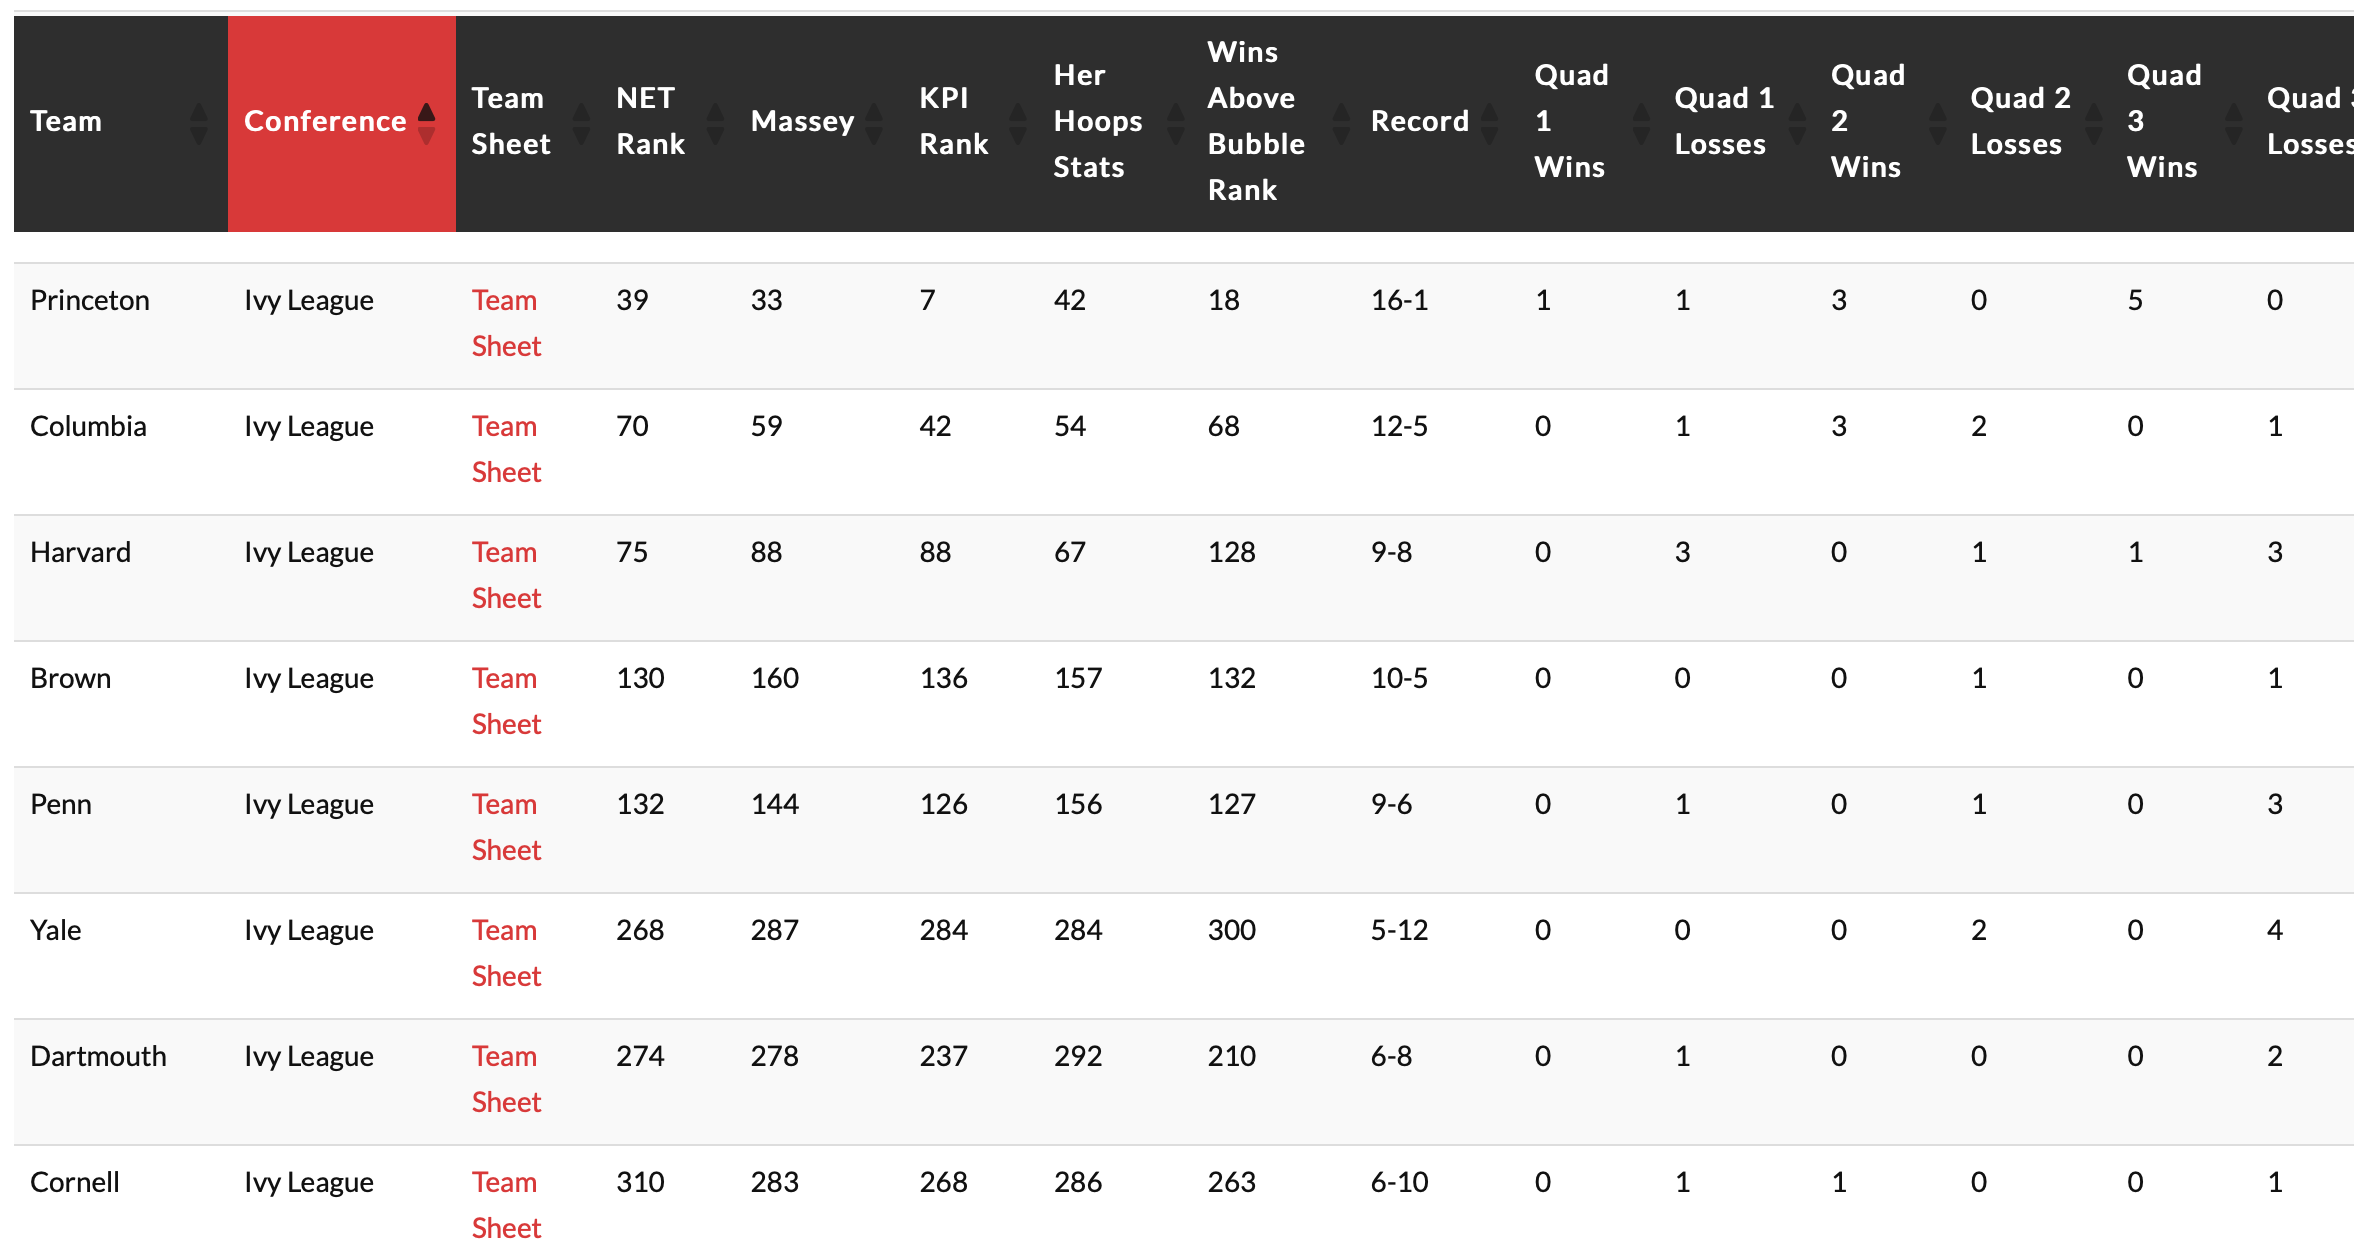Click Her Hoops Stats sort arrows
This screenshot has width=2370, height=1252.
click(1176, 122)
